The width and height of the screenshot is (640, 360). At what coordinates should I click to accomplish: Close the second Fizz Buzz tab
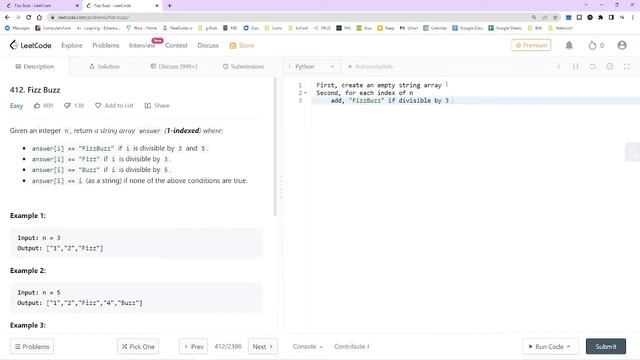(157, 6)
